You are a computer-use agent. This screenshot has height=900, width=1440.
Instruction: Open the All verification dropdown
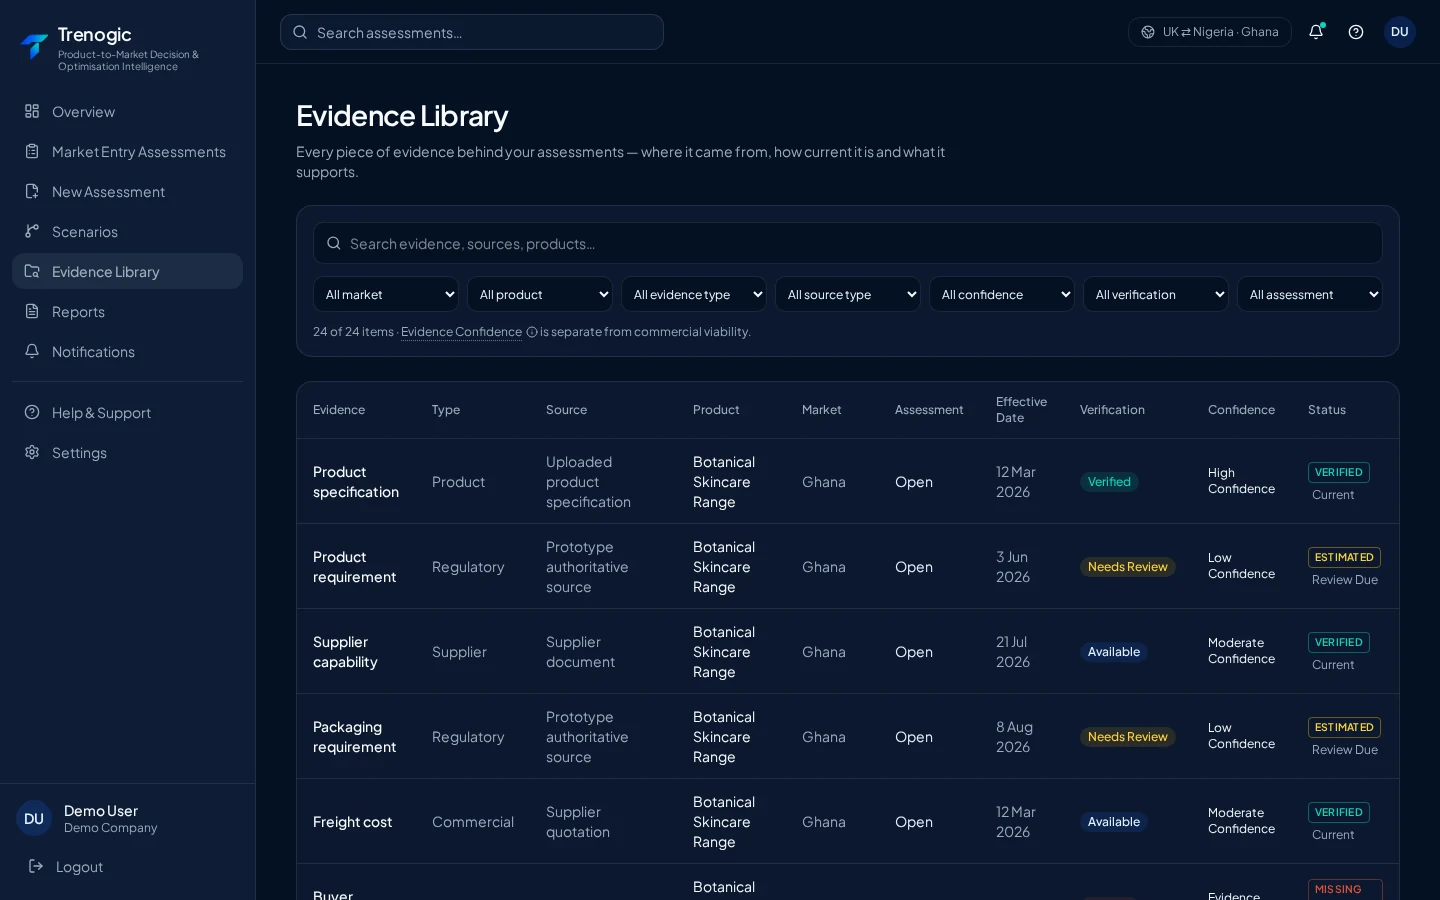[1156, 294]
